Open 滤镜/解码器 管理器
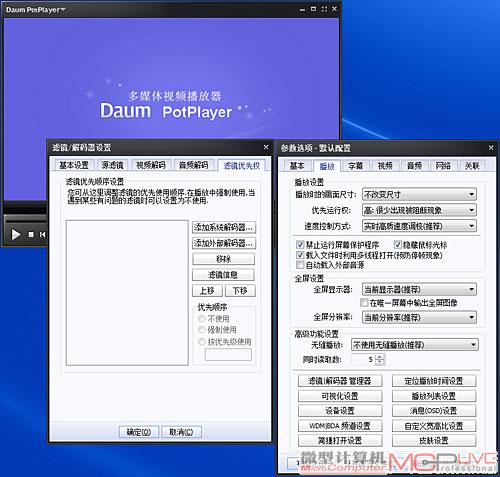Viewport: 500px width, 477px height. pos(340,381)
